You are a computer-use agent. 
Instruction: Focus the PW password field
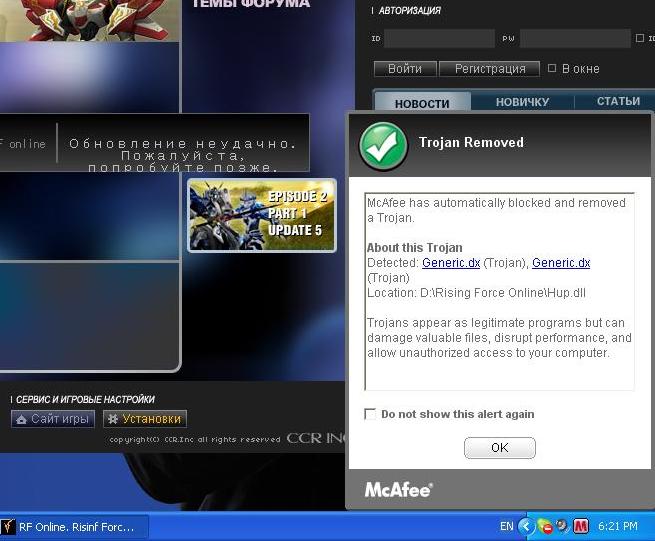tap(575, 38)
